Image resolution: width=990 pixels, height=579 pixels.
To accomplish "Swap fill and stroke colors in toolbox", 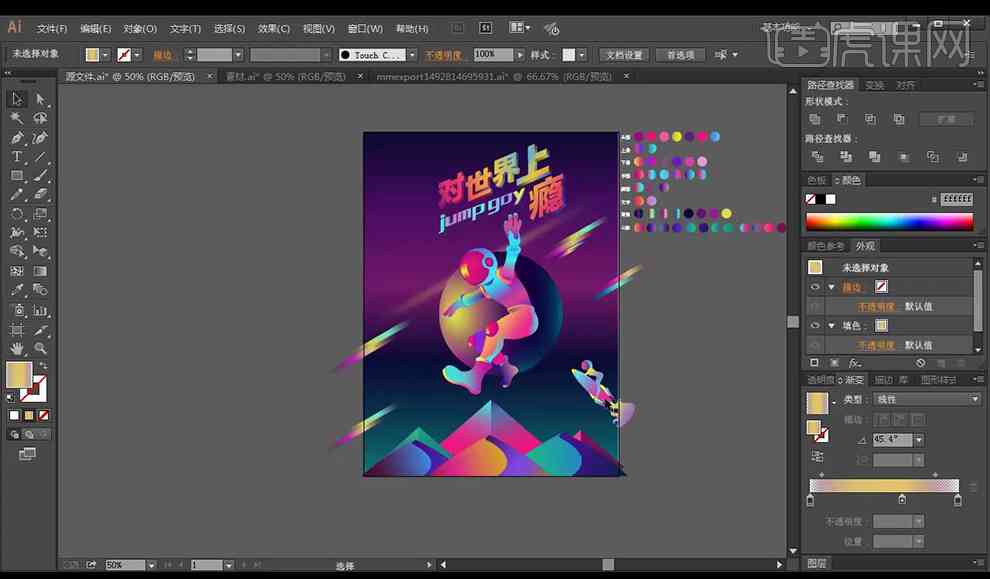I will (x=44, y=366).
